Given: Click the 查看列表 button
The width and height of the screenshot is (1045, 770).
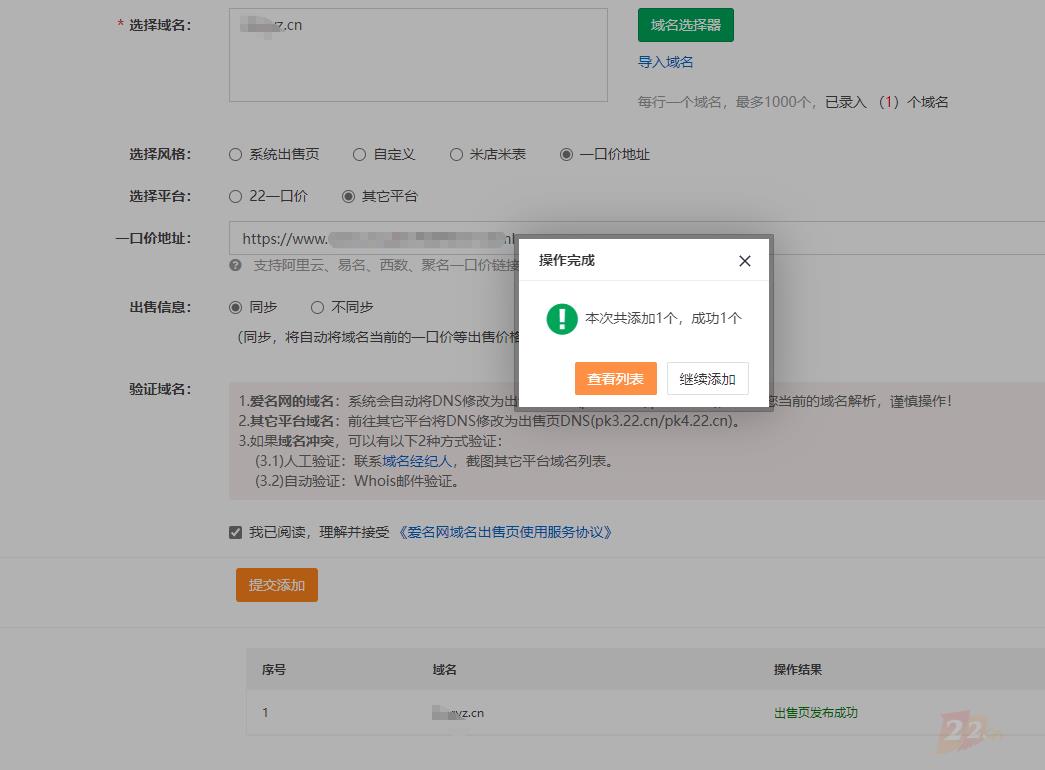Looking at the screenshot, I should (615, 379).
